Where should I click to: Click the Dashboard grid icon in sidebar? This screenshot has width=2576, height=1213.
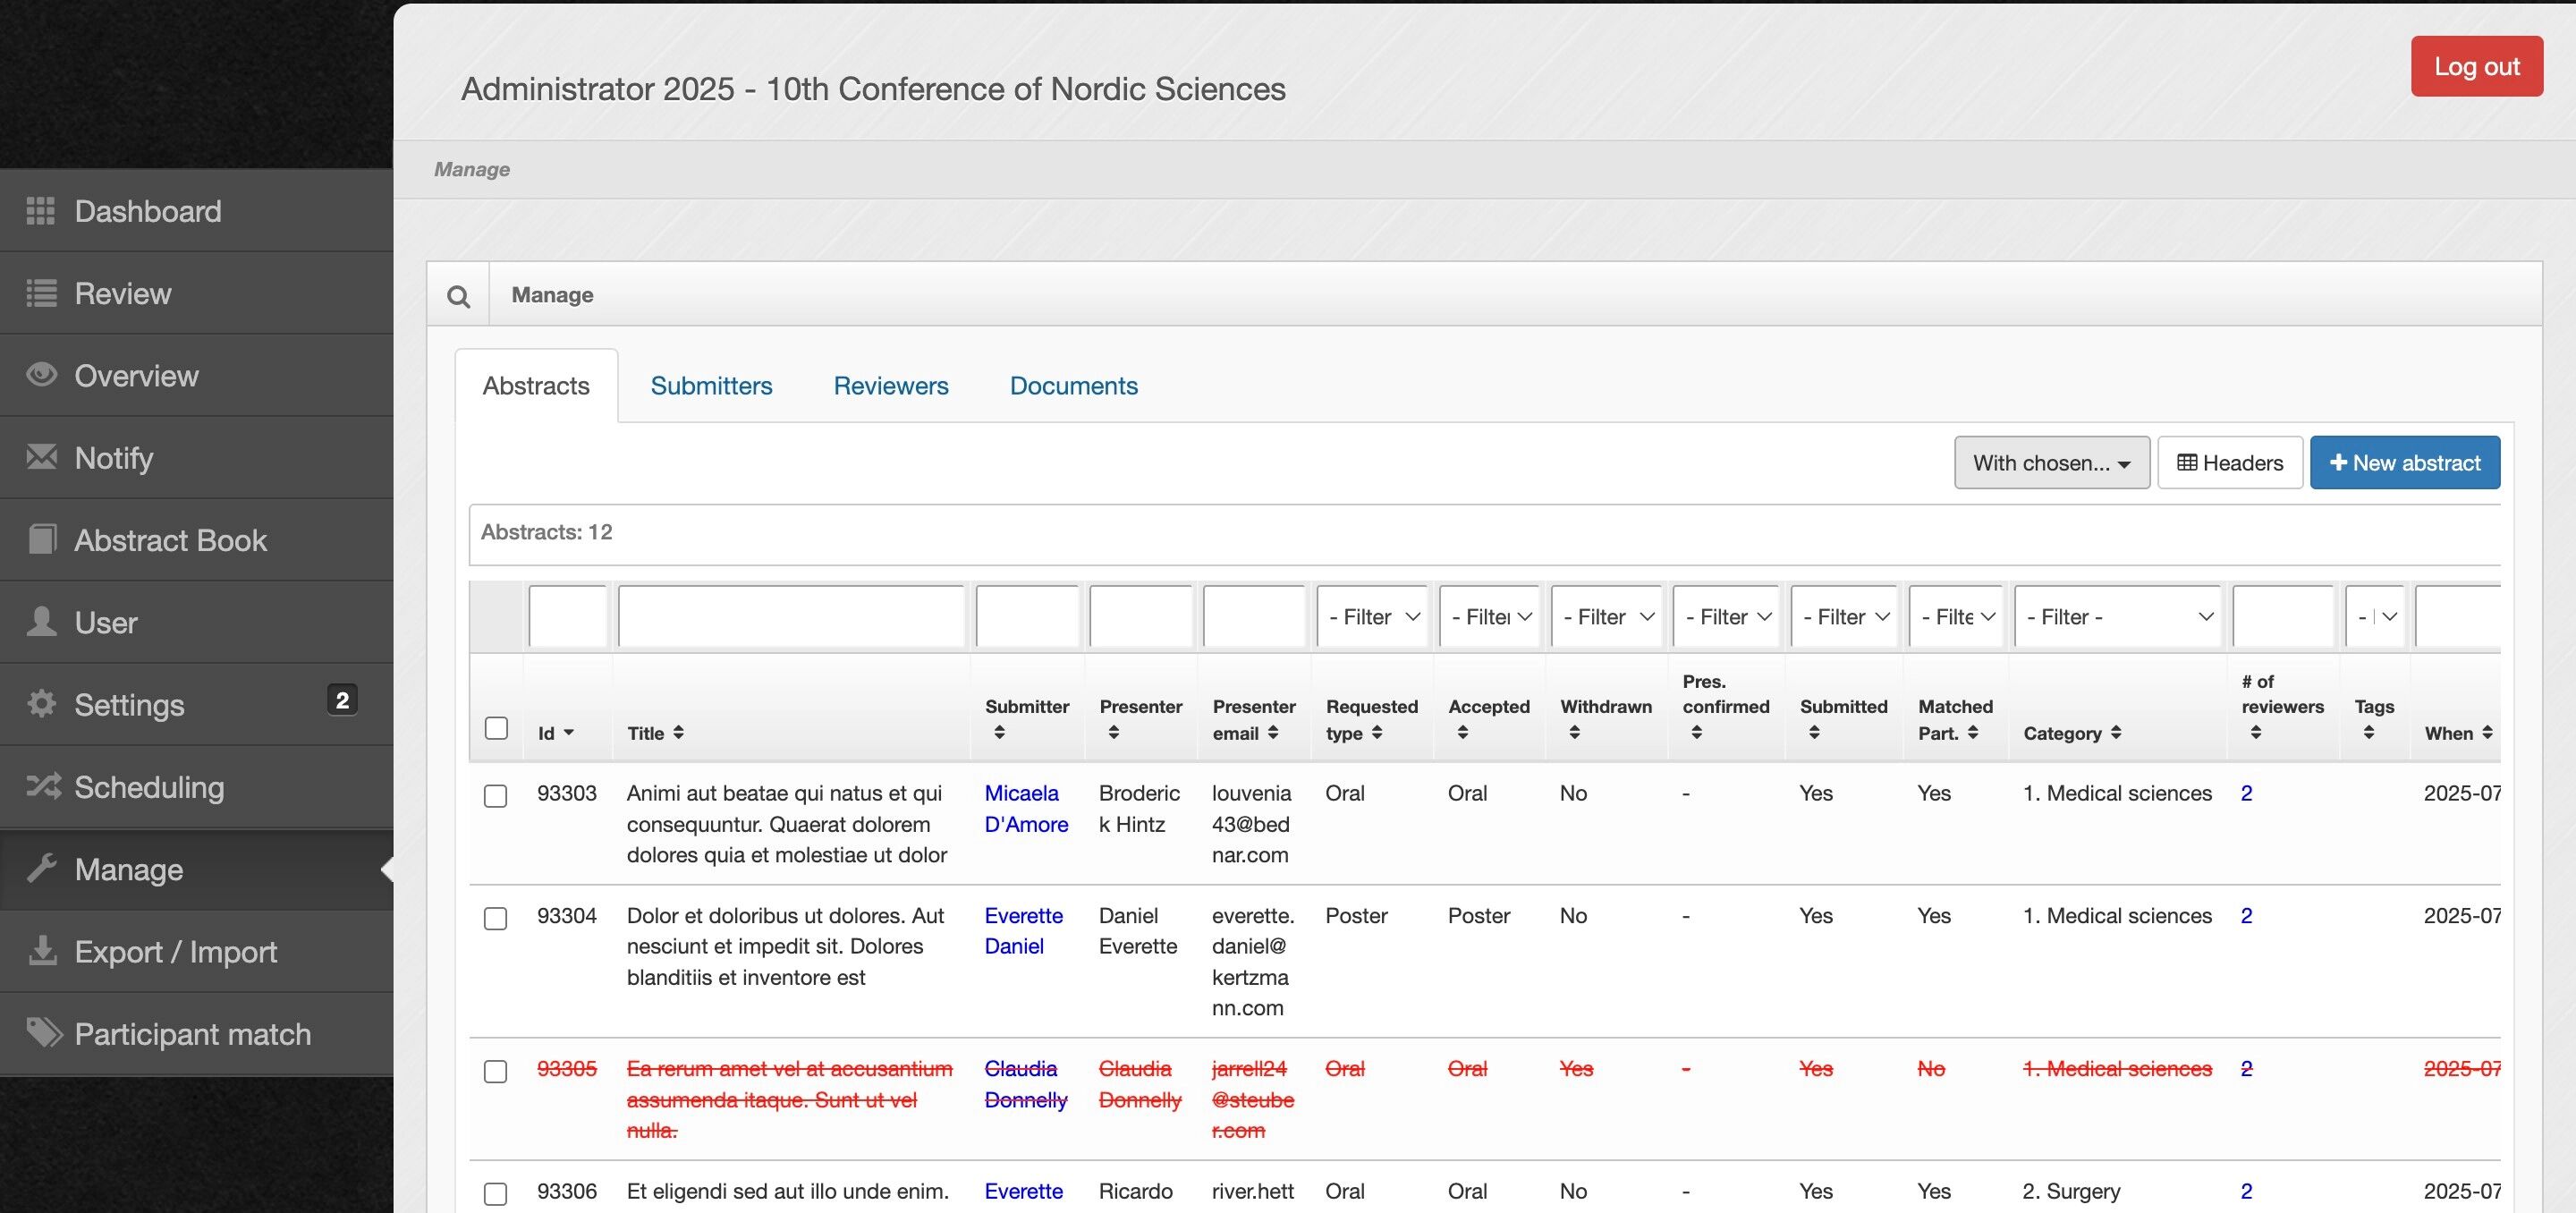coord(40,211)
